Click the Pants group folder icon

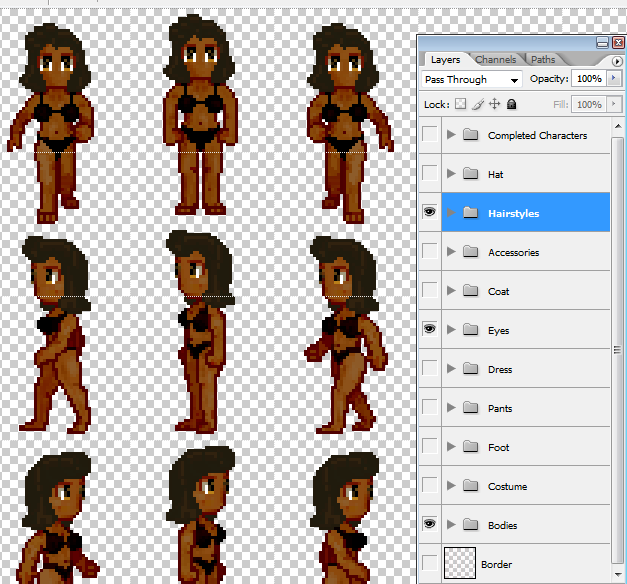pos(471,408)
